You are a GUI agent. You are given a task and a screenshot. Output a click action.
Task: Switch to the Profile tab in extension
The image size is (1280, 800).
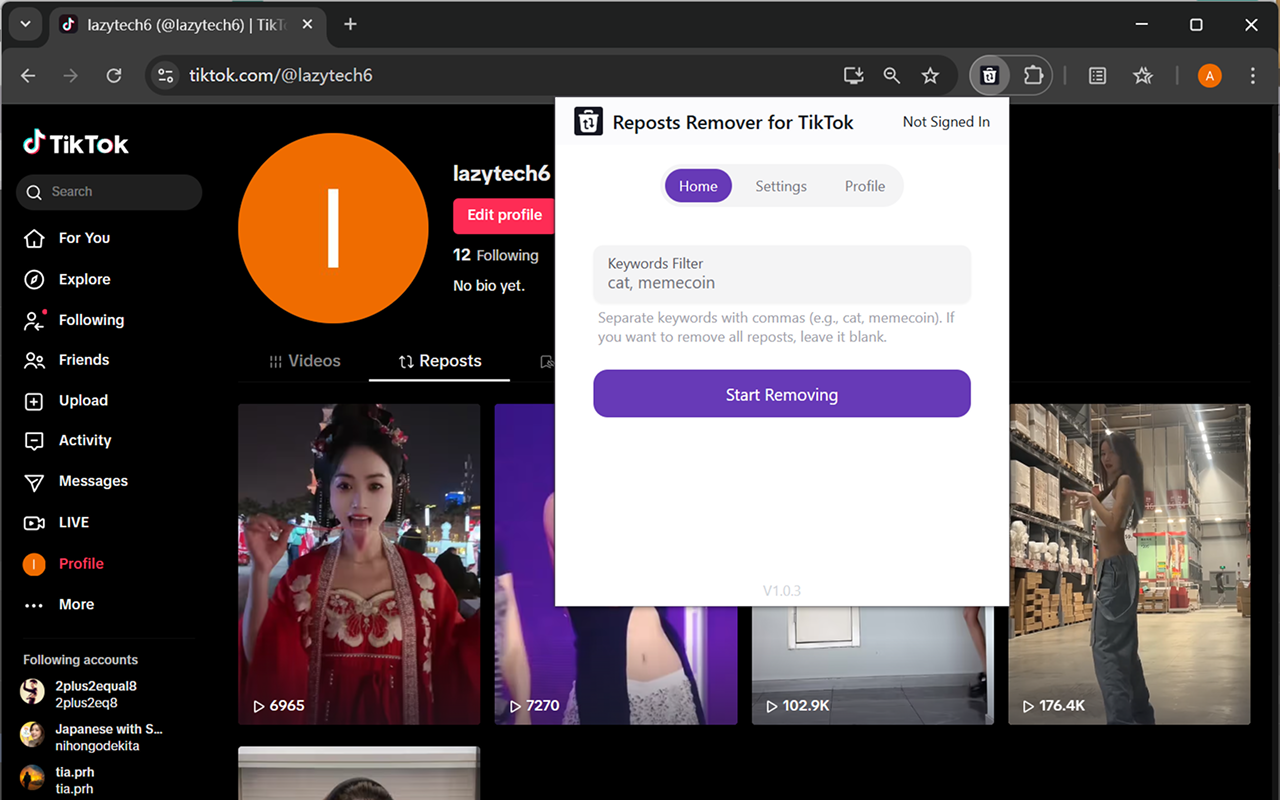click(x=864, y=186)
